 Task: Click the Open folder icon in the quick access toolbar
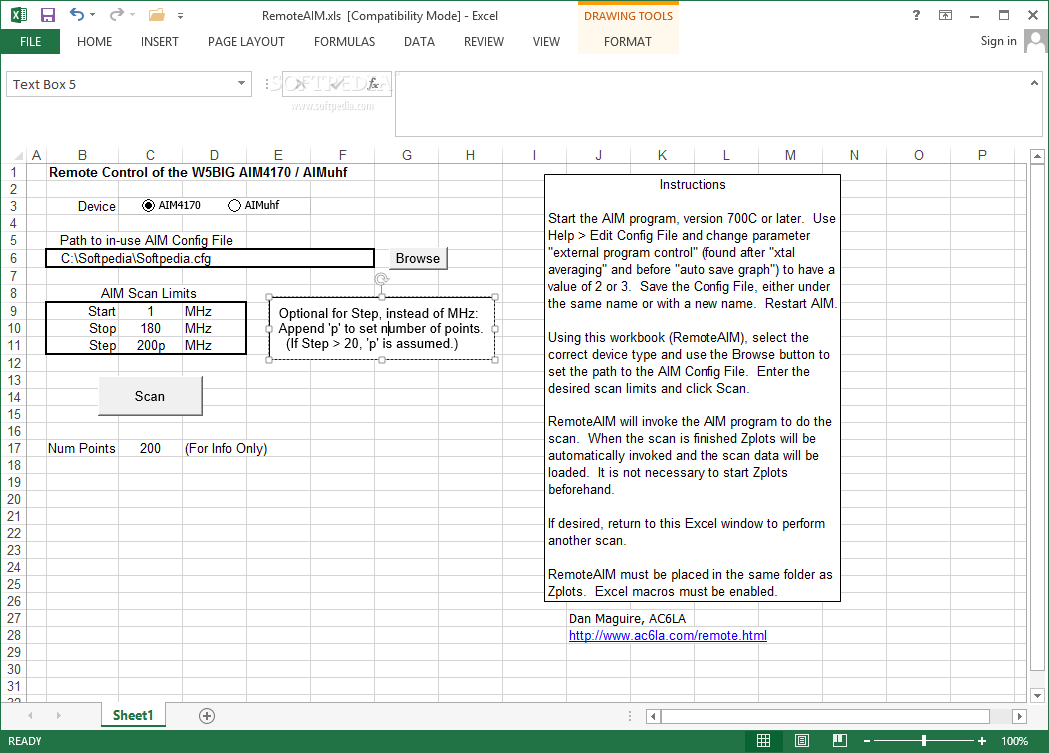click(157, 15)
